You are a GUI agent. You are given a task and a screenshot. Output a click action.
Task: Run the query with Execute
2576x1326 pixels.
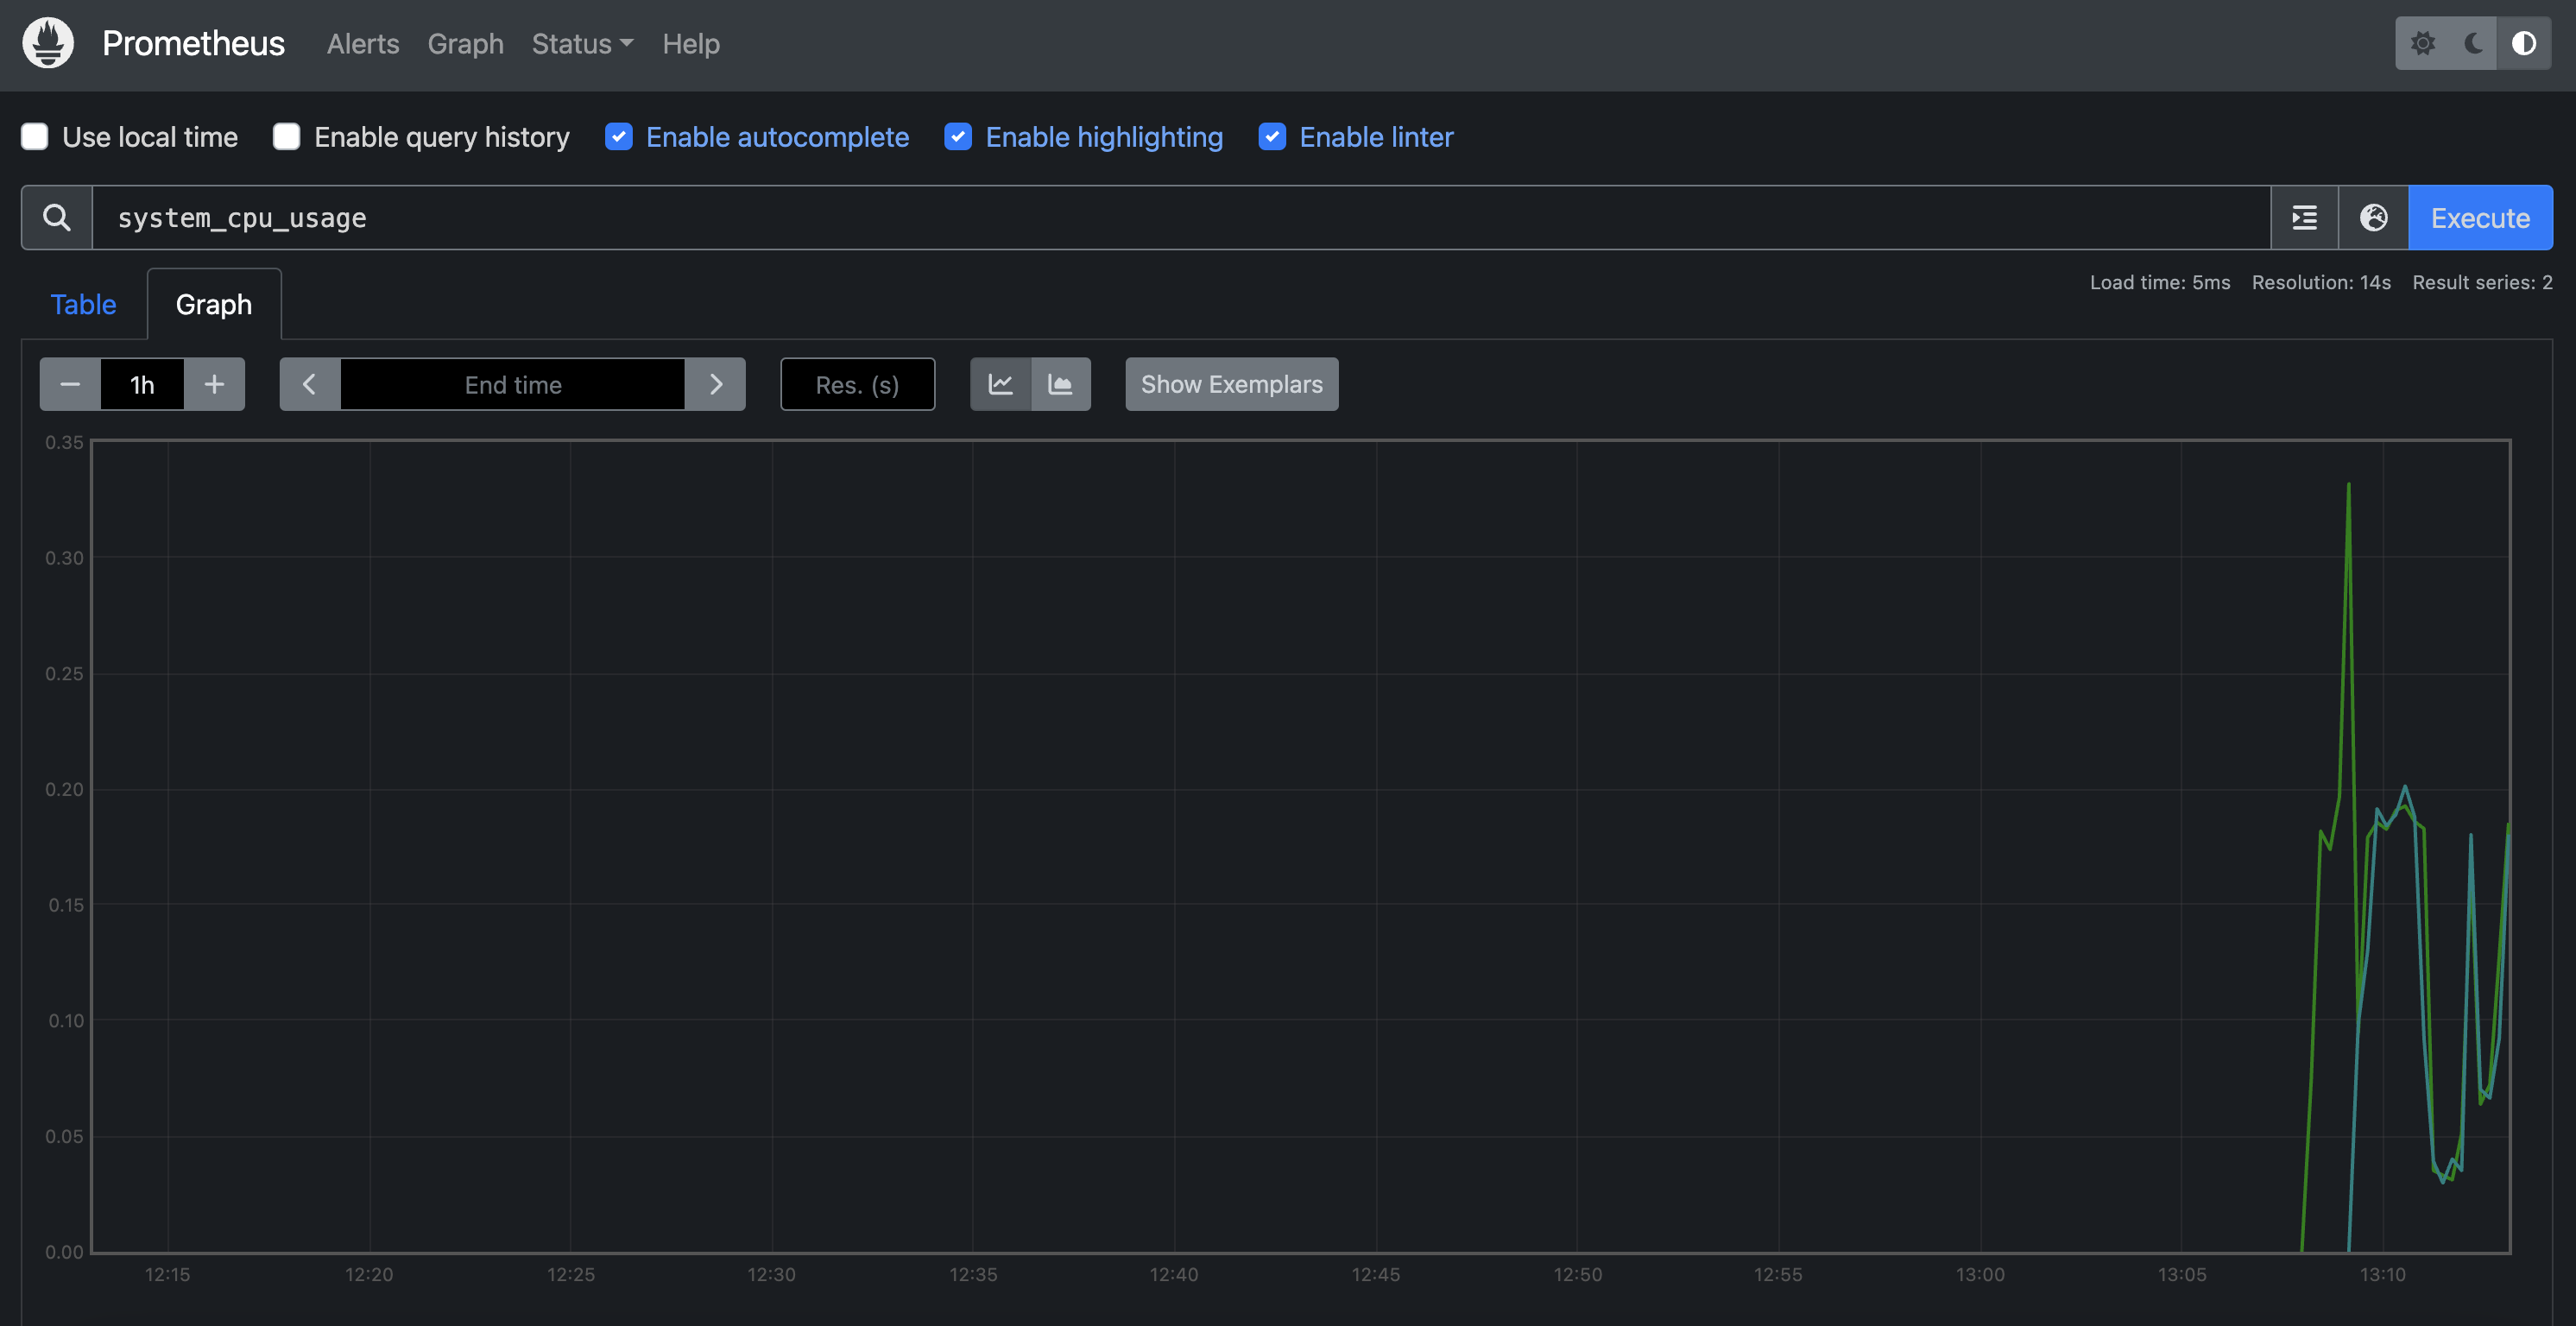tap(2479, 217)
